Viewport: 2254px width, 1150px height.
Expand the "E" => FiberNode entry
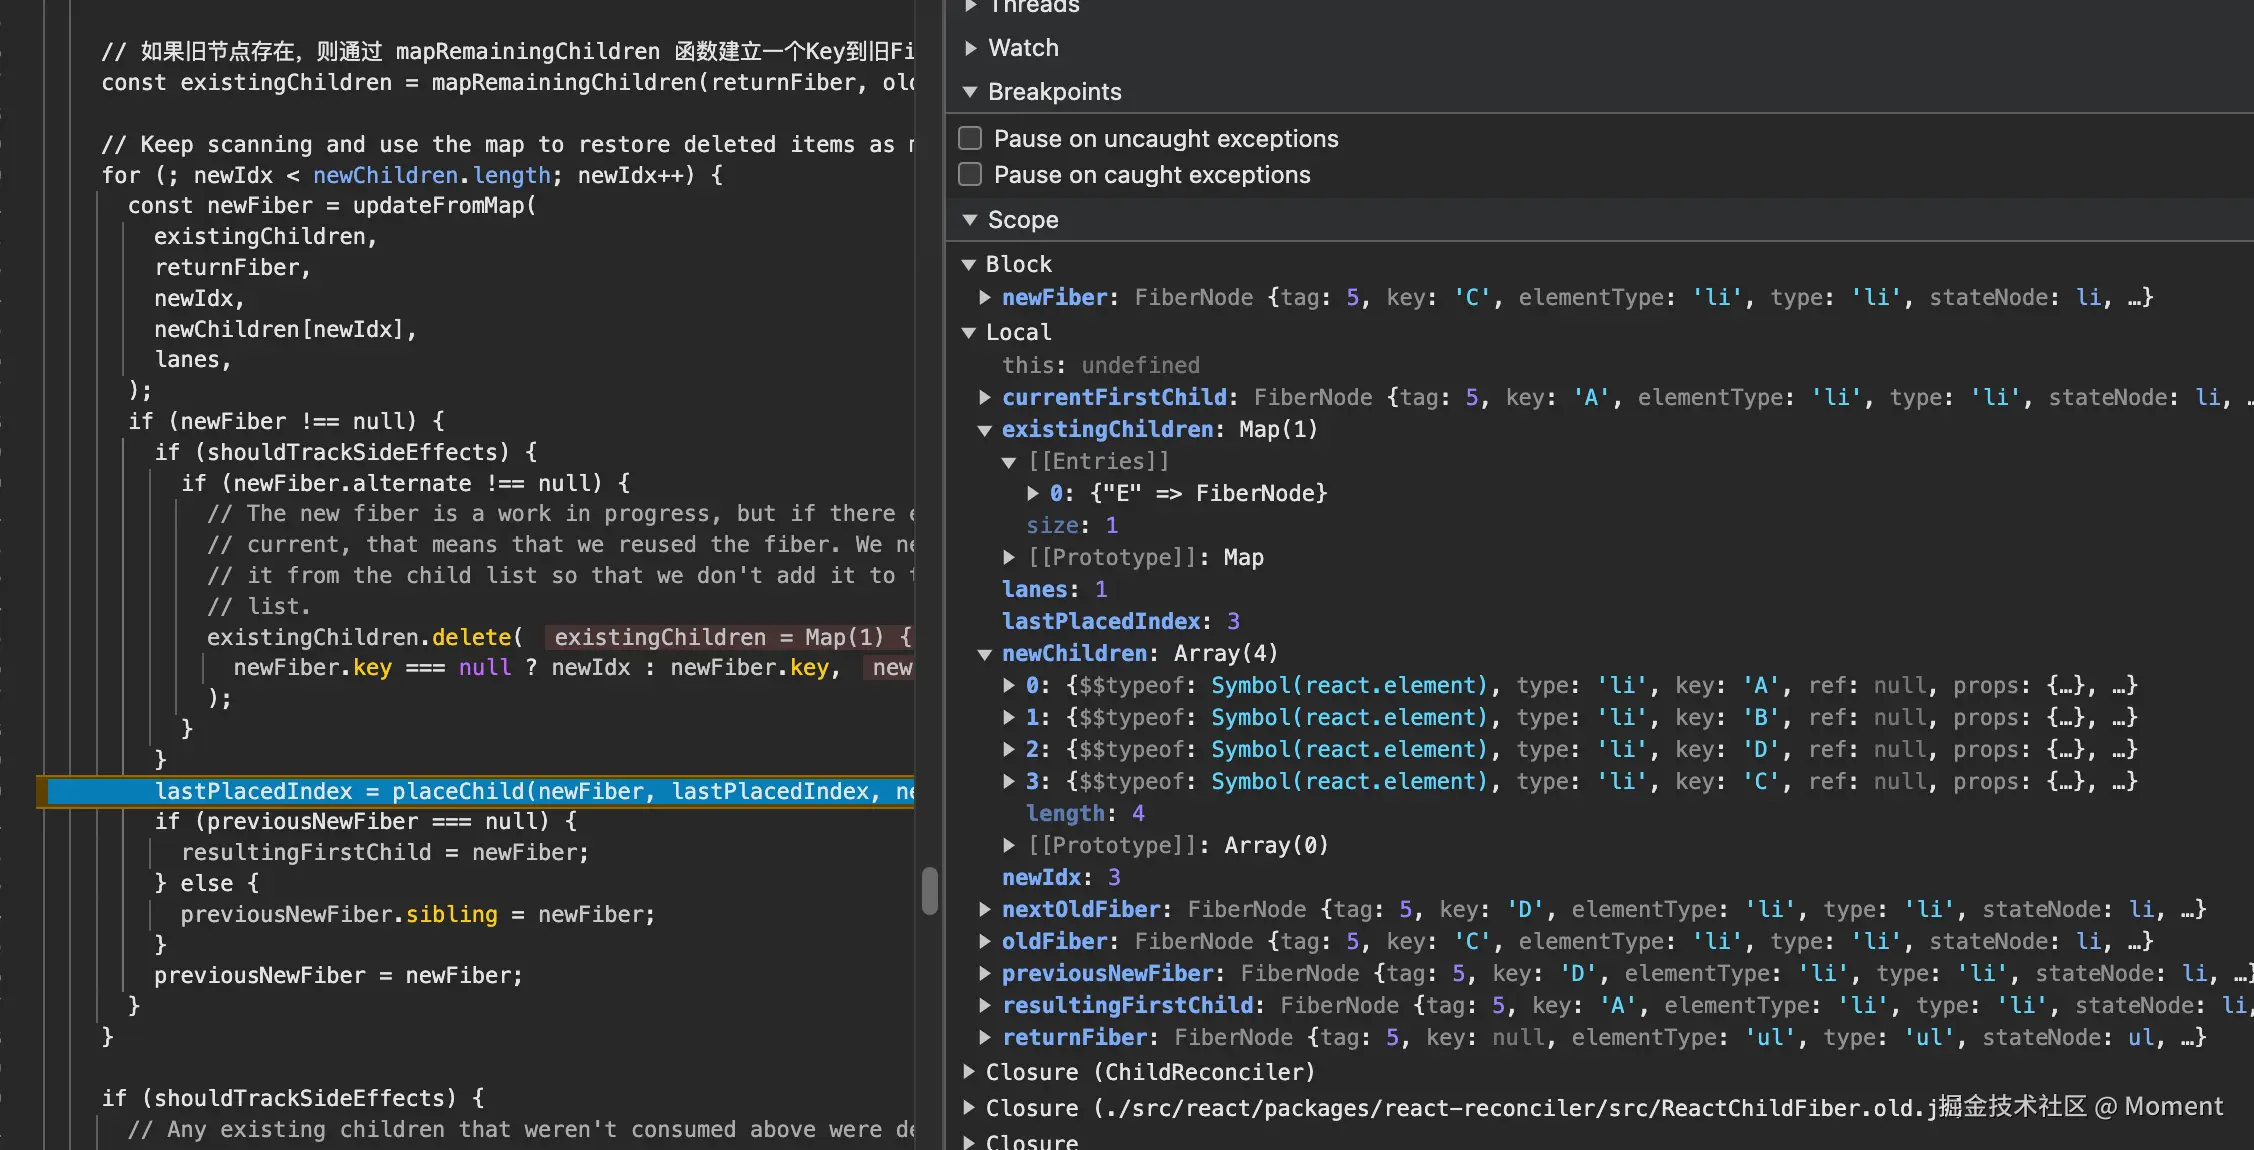point(1033,493)
